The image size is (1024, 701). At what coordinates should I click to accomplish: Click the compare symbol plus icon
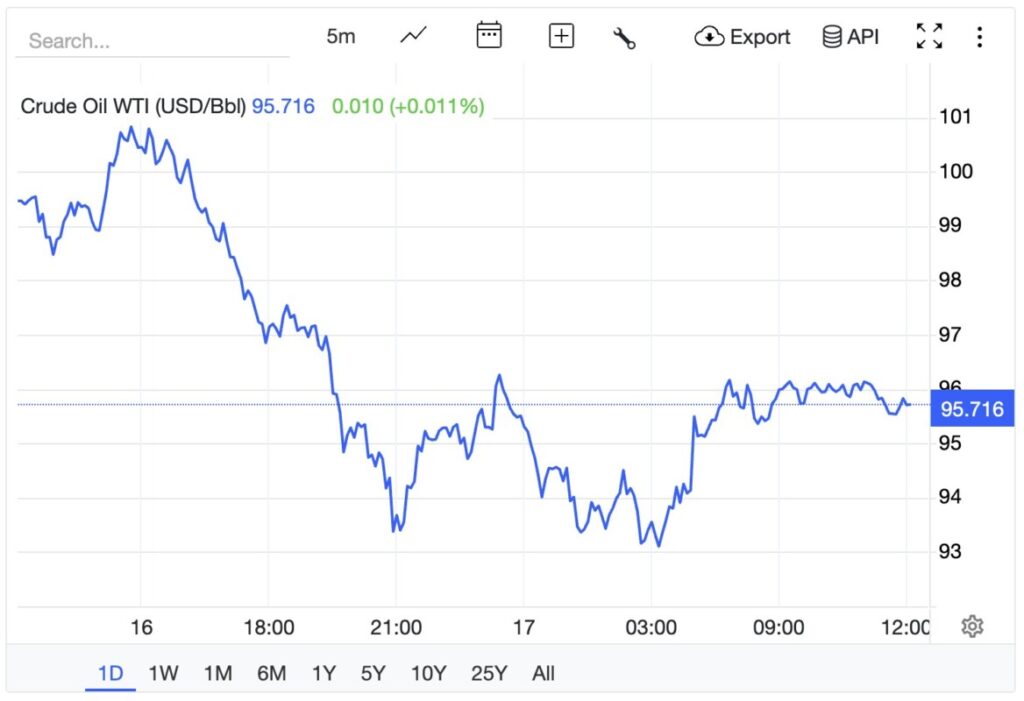tap(561, 35)
